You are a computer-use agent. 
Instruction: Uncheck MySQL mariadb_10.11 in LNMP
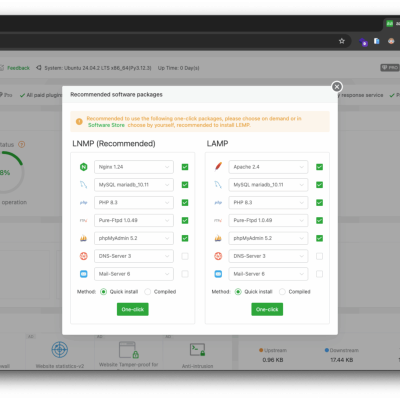coord(185,185)
